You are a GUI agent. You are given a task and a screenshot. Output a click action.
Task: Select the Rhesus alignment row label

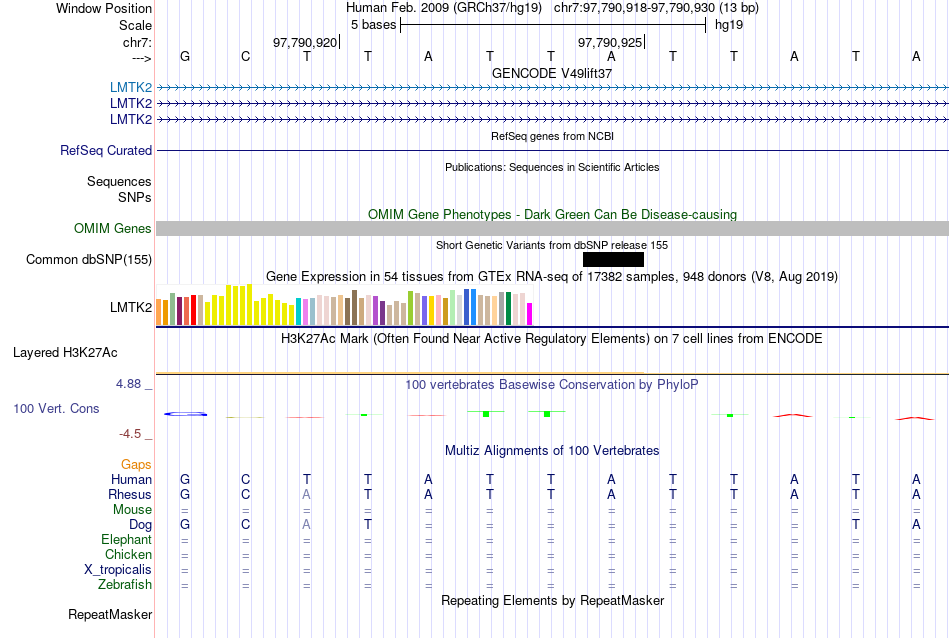(130, 495)
